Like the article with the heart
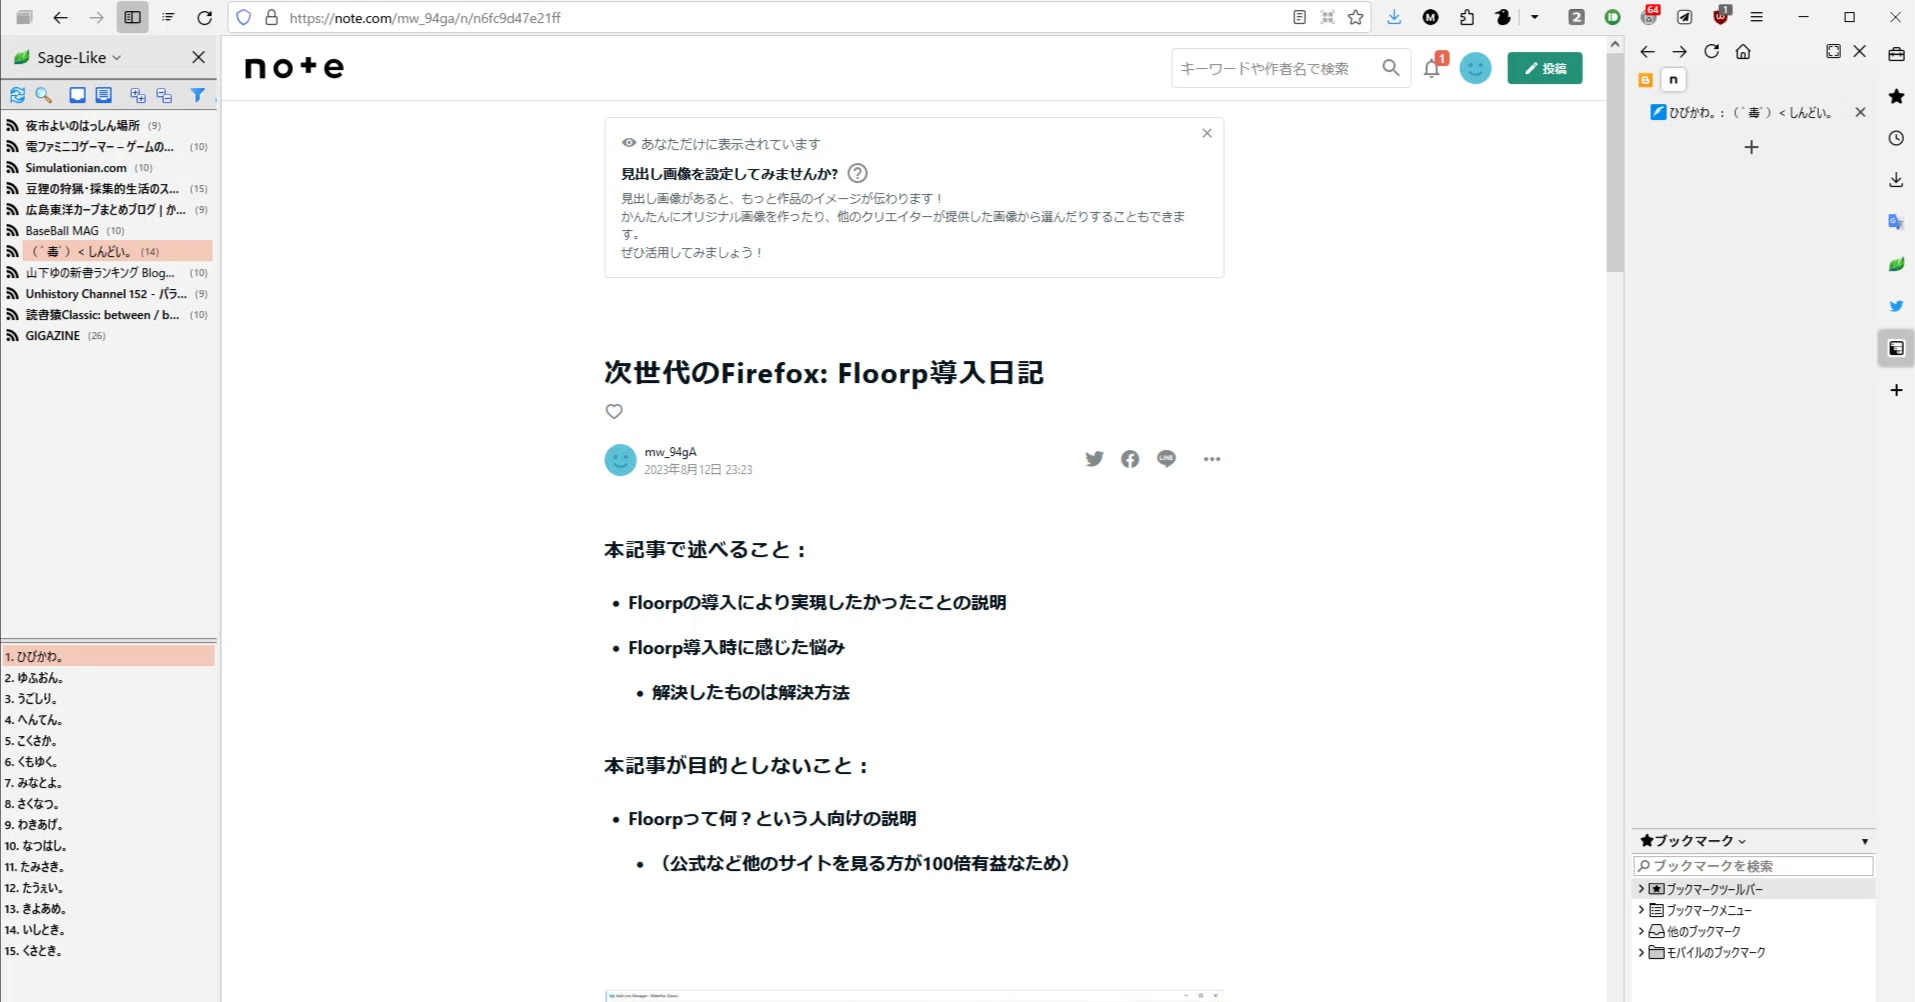This screenshot has height=1002, width=1915. [614, 411]
